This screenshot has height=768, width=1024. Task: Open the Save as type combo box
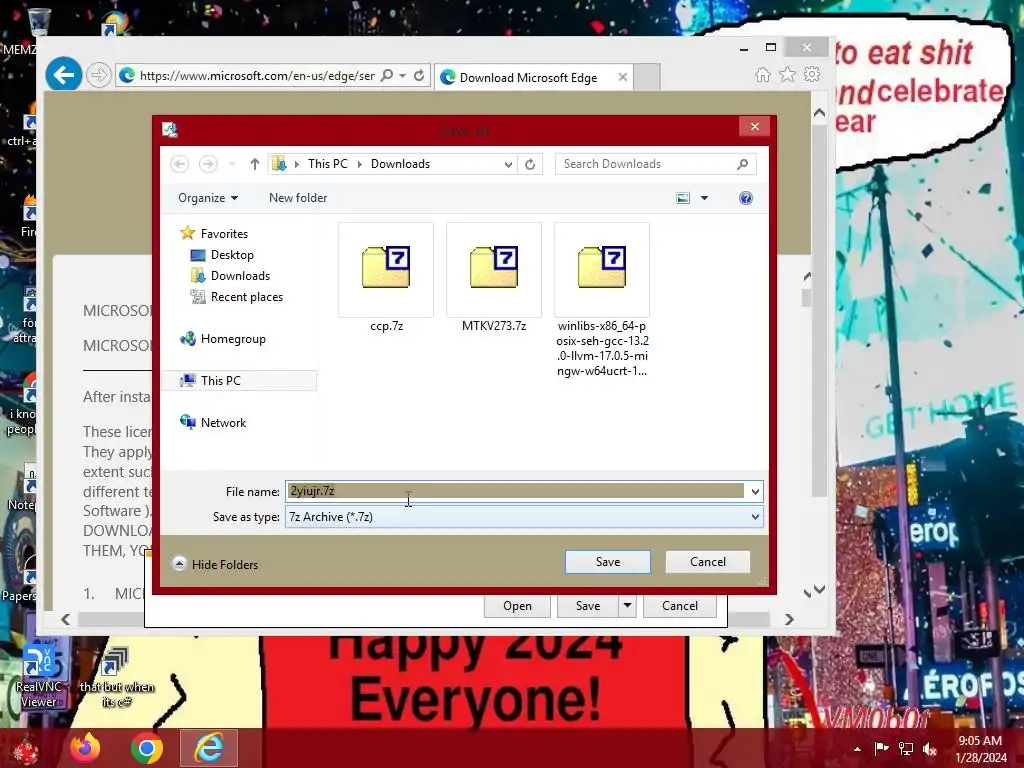pyautogui.click(x=524, y=517)
